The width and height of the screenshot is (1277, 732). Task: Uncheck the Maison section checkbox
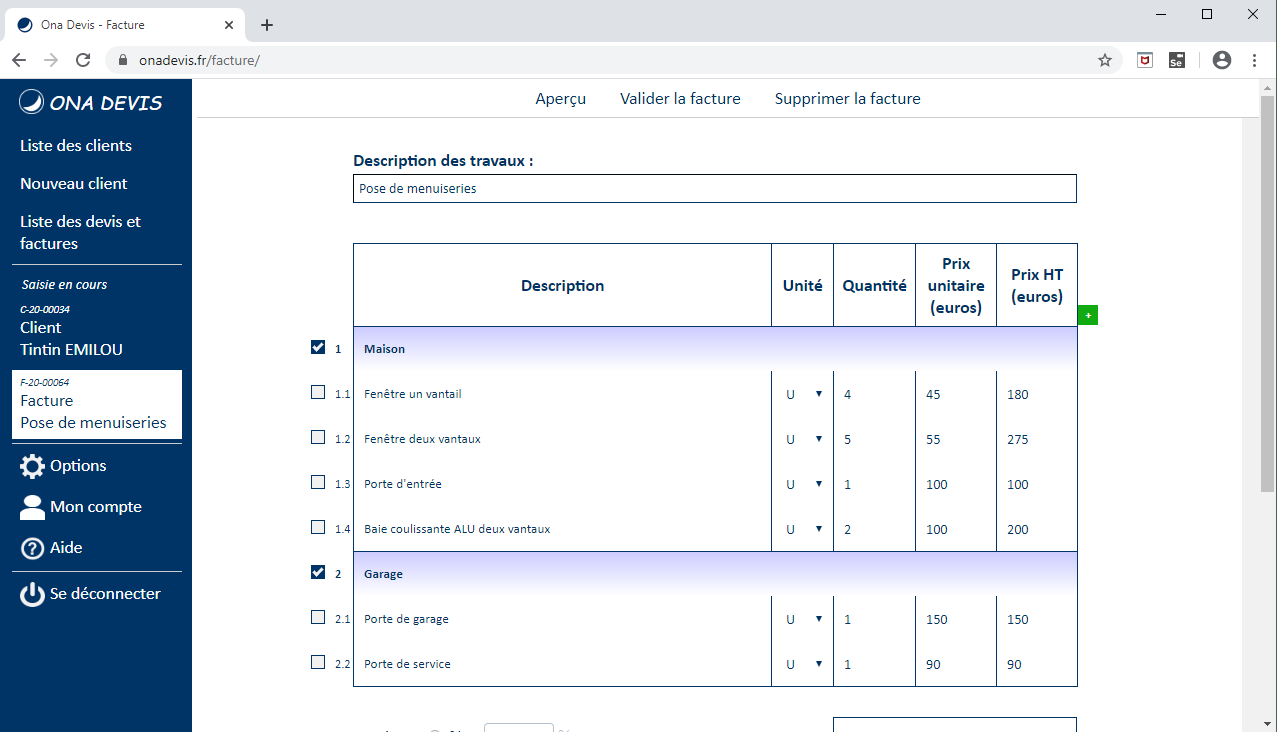318,347
